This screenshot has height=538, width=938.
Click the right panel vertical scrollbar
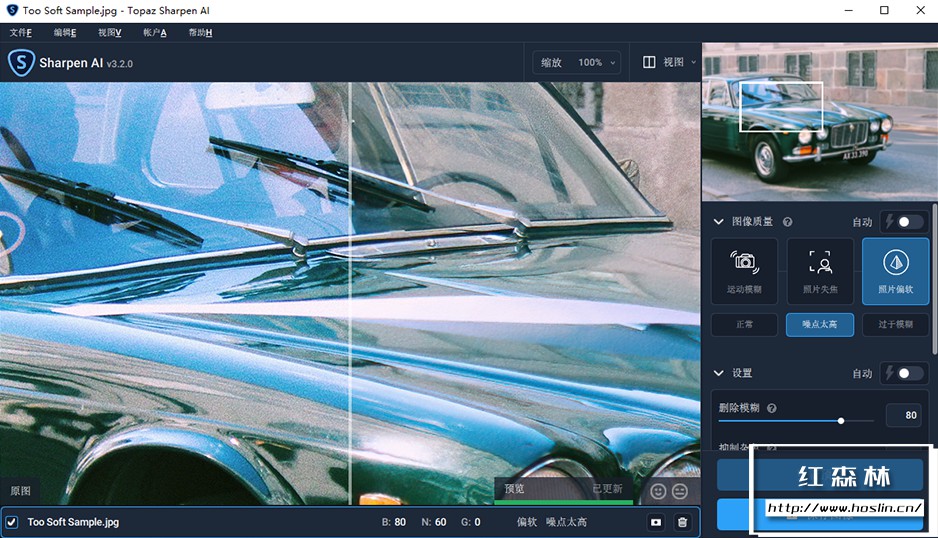[x=934, y=281]
